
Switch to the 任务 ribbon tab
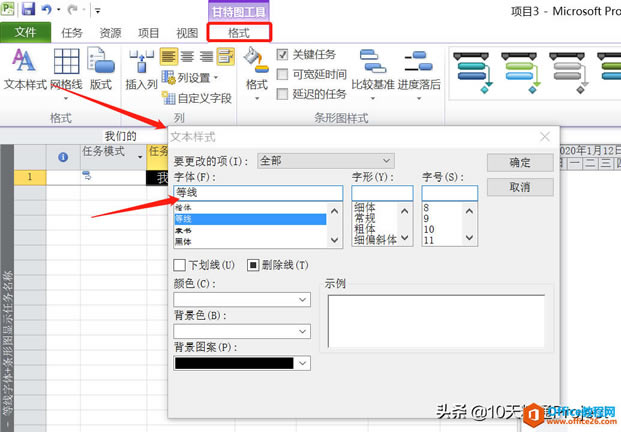coord(72,33)
